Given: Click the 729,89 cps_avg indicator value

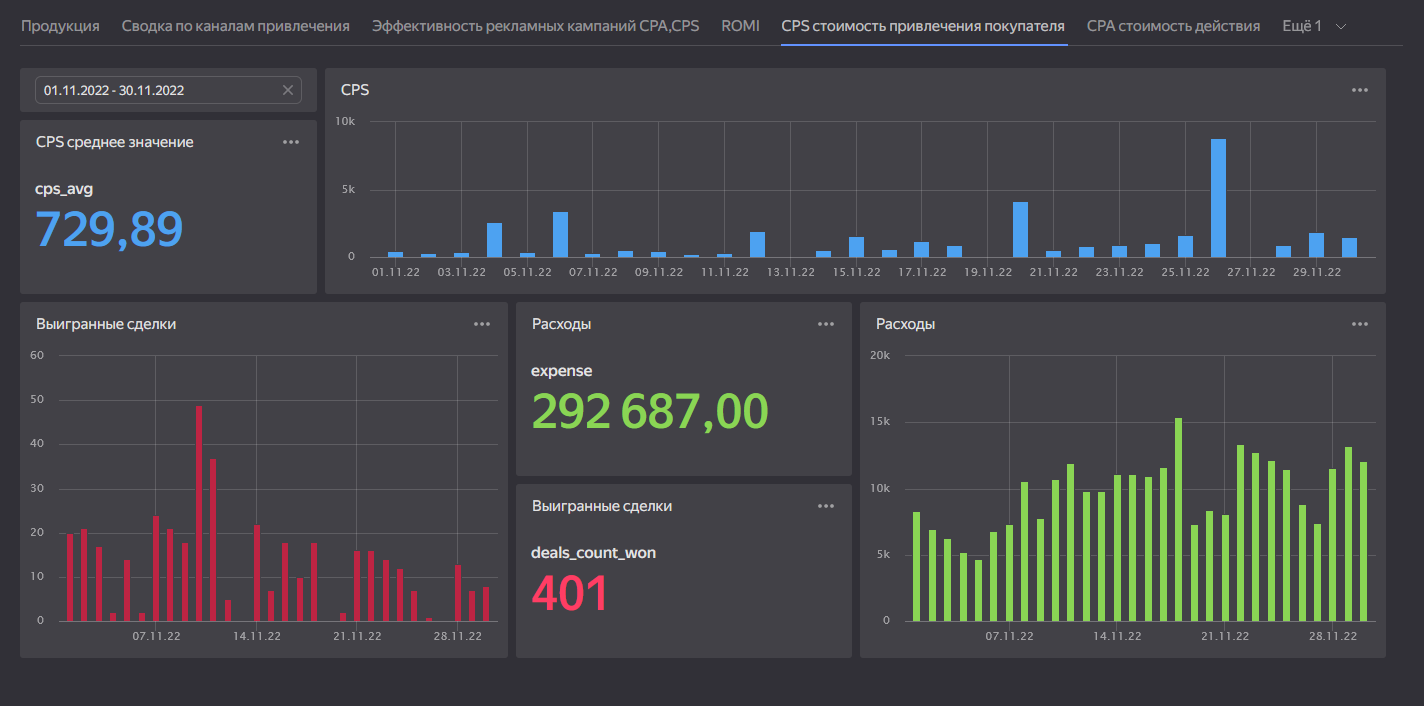Looking at the screenshot, I should pyautogui.click(x=110, y=229).
